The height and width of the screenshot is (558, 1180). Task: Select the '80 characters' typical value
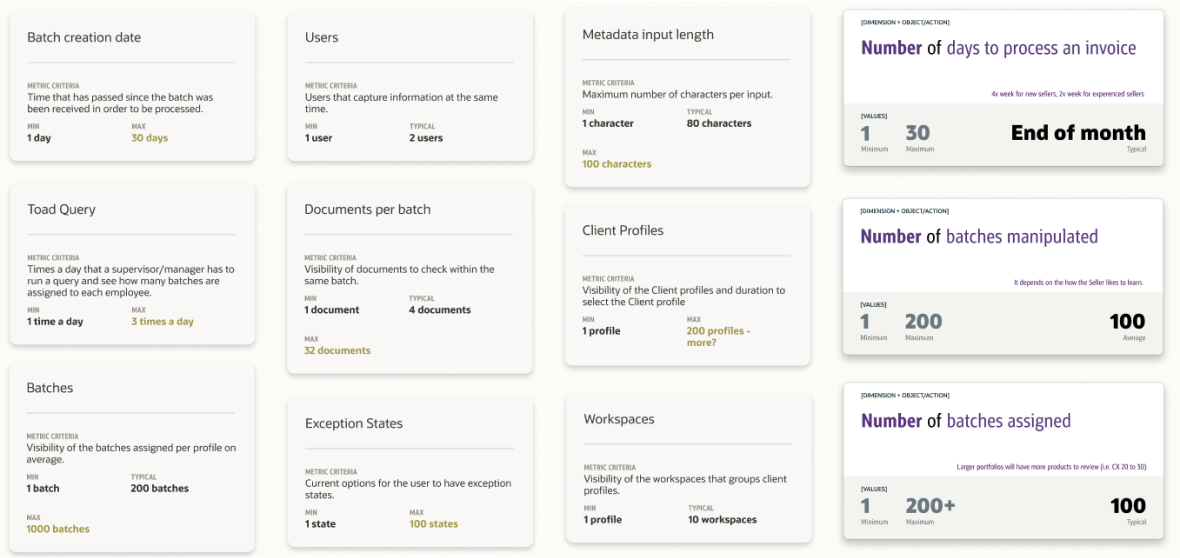(x=719, y=123)
